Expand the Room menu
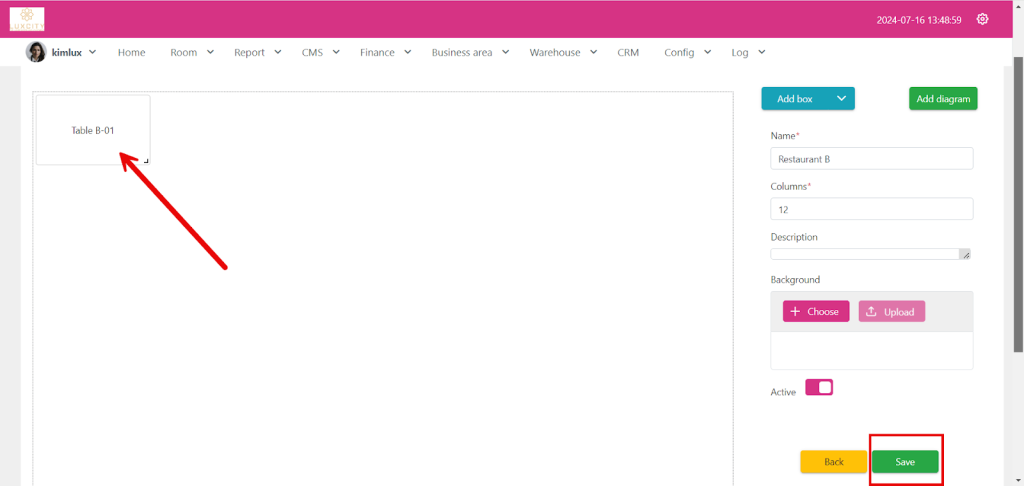The image size is (1024, 486). [191, 52]
